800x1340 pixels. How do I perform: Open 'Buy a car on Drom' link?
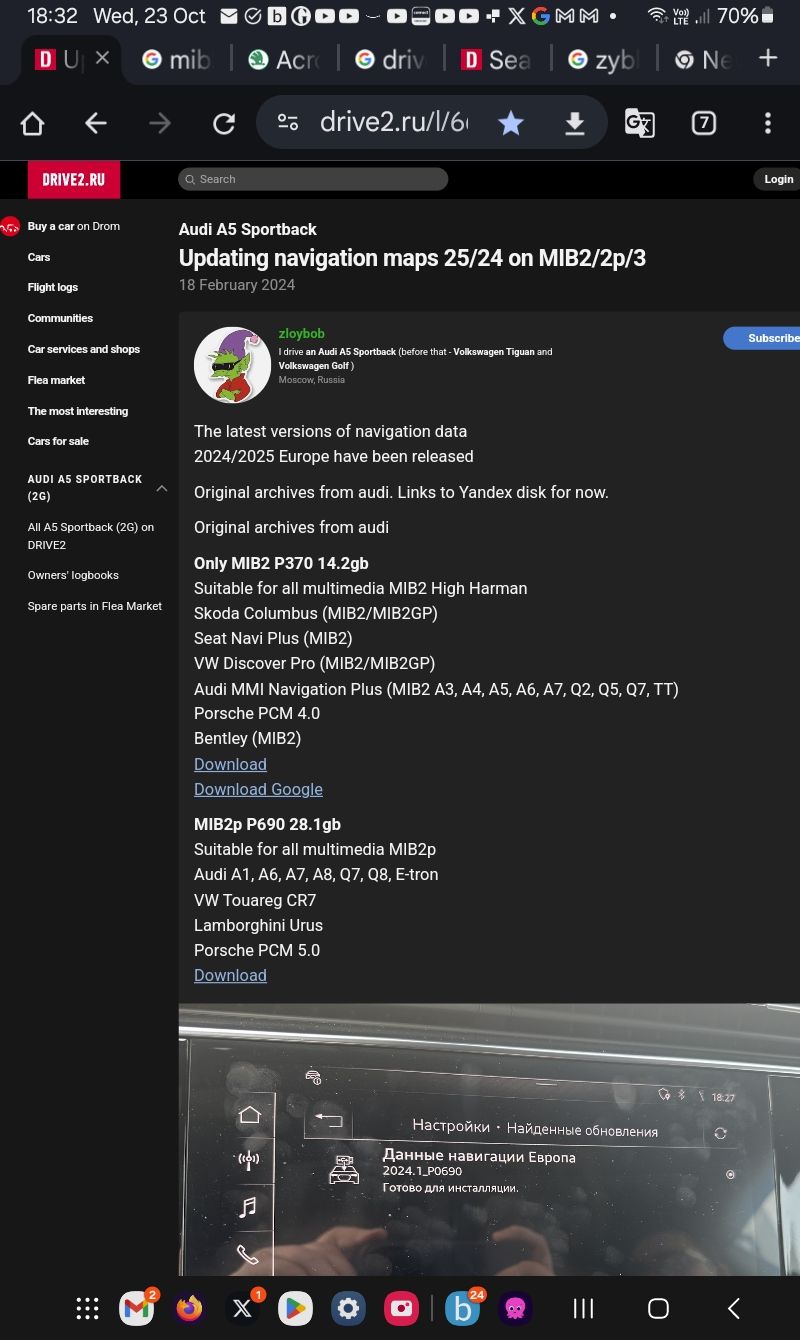[x=74, y=226]
